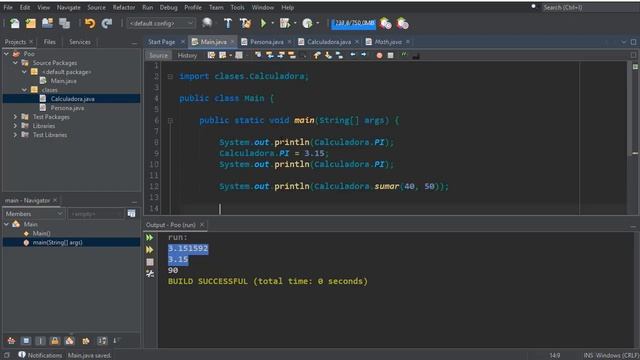The image size is (640, 360).
Task: Select Persona.java in the project tree
Action: (67, 108)
